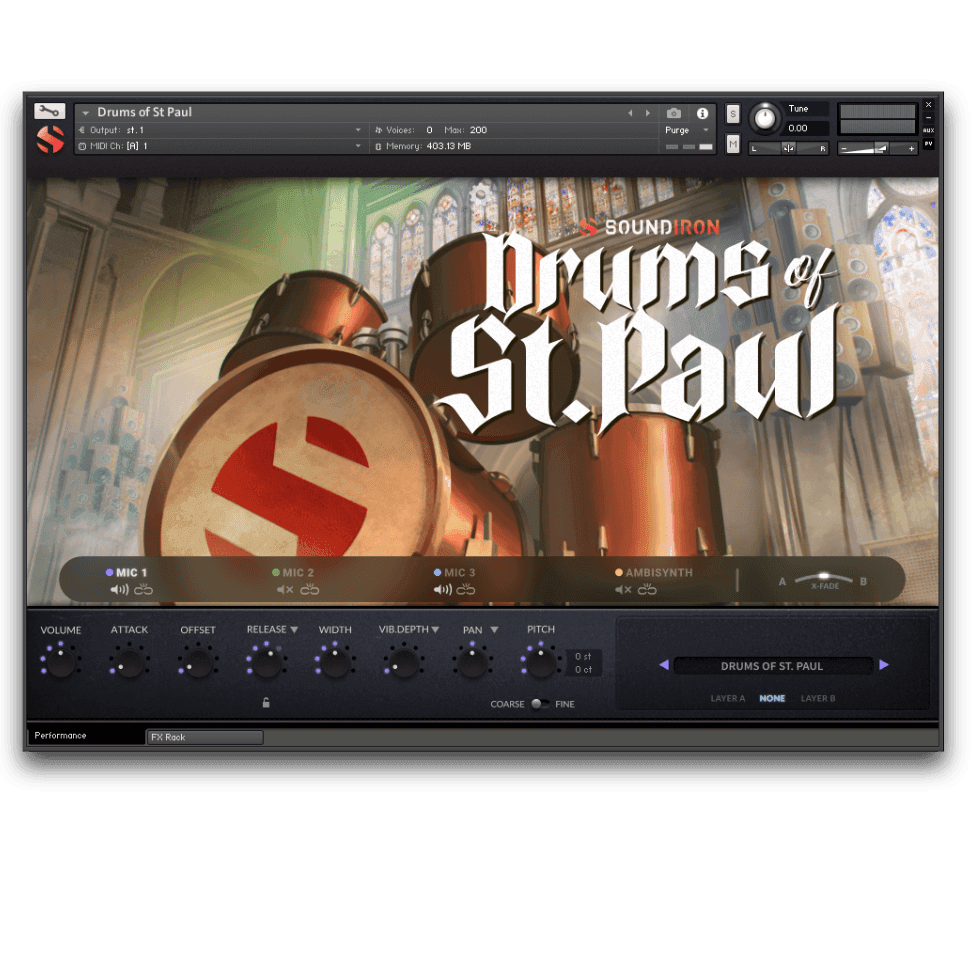Open the info (i) icon
Viewport: 970px width, 970px height.
point(702,113)
